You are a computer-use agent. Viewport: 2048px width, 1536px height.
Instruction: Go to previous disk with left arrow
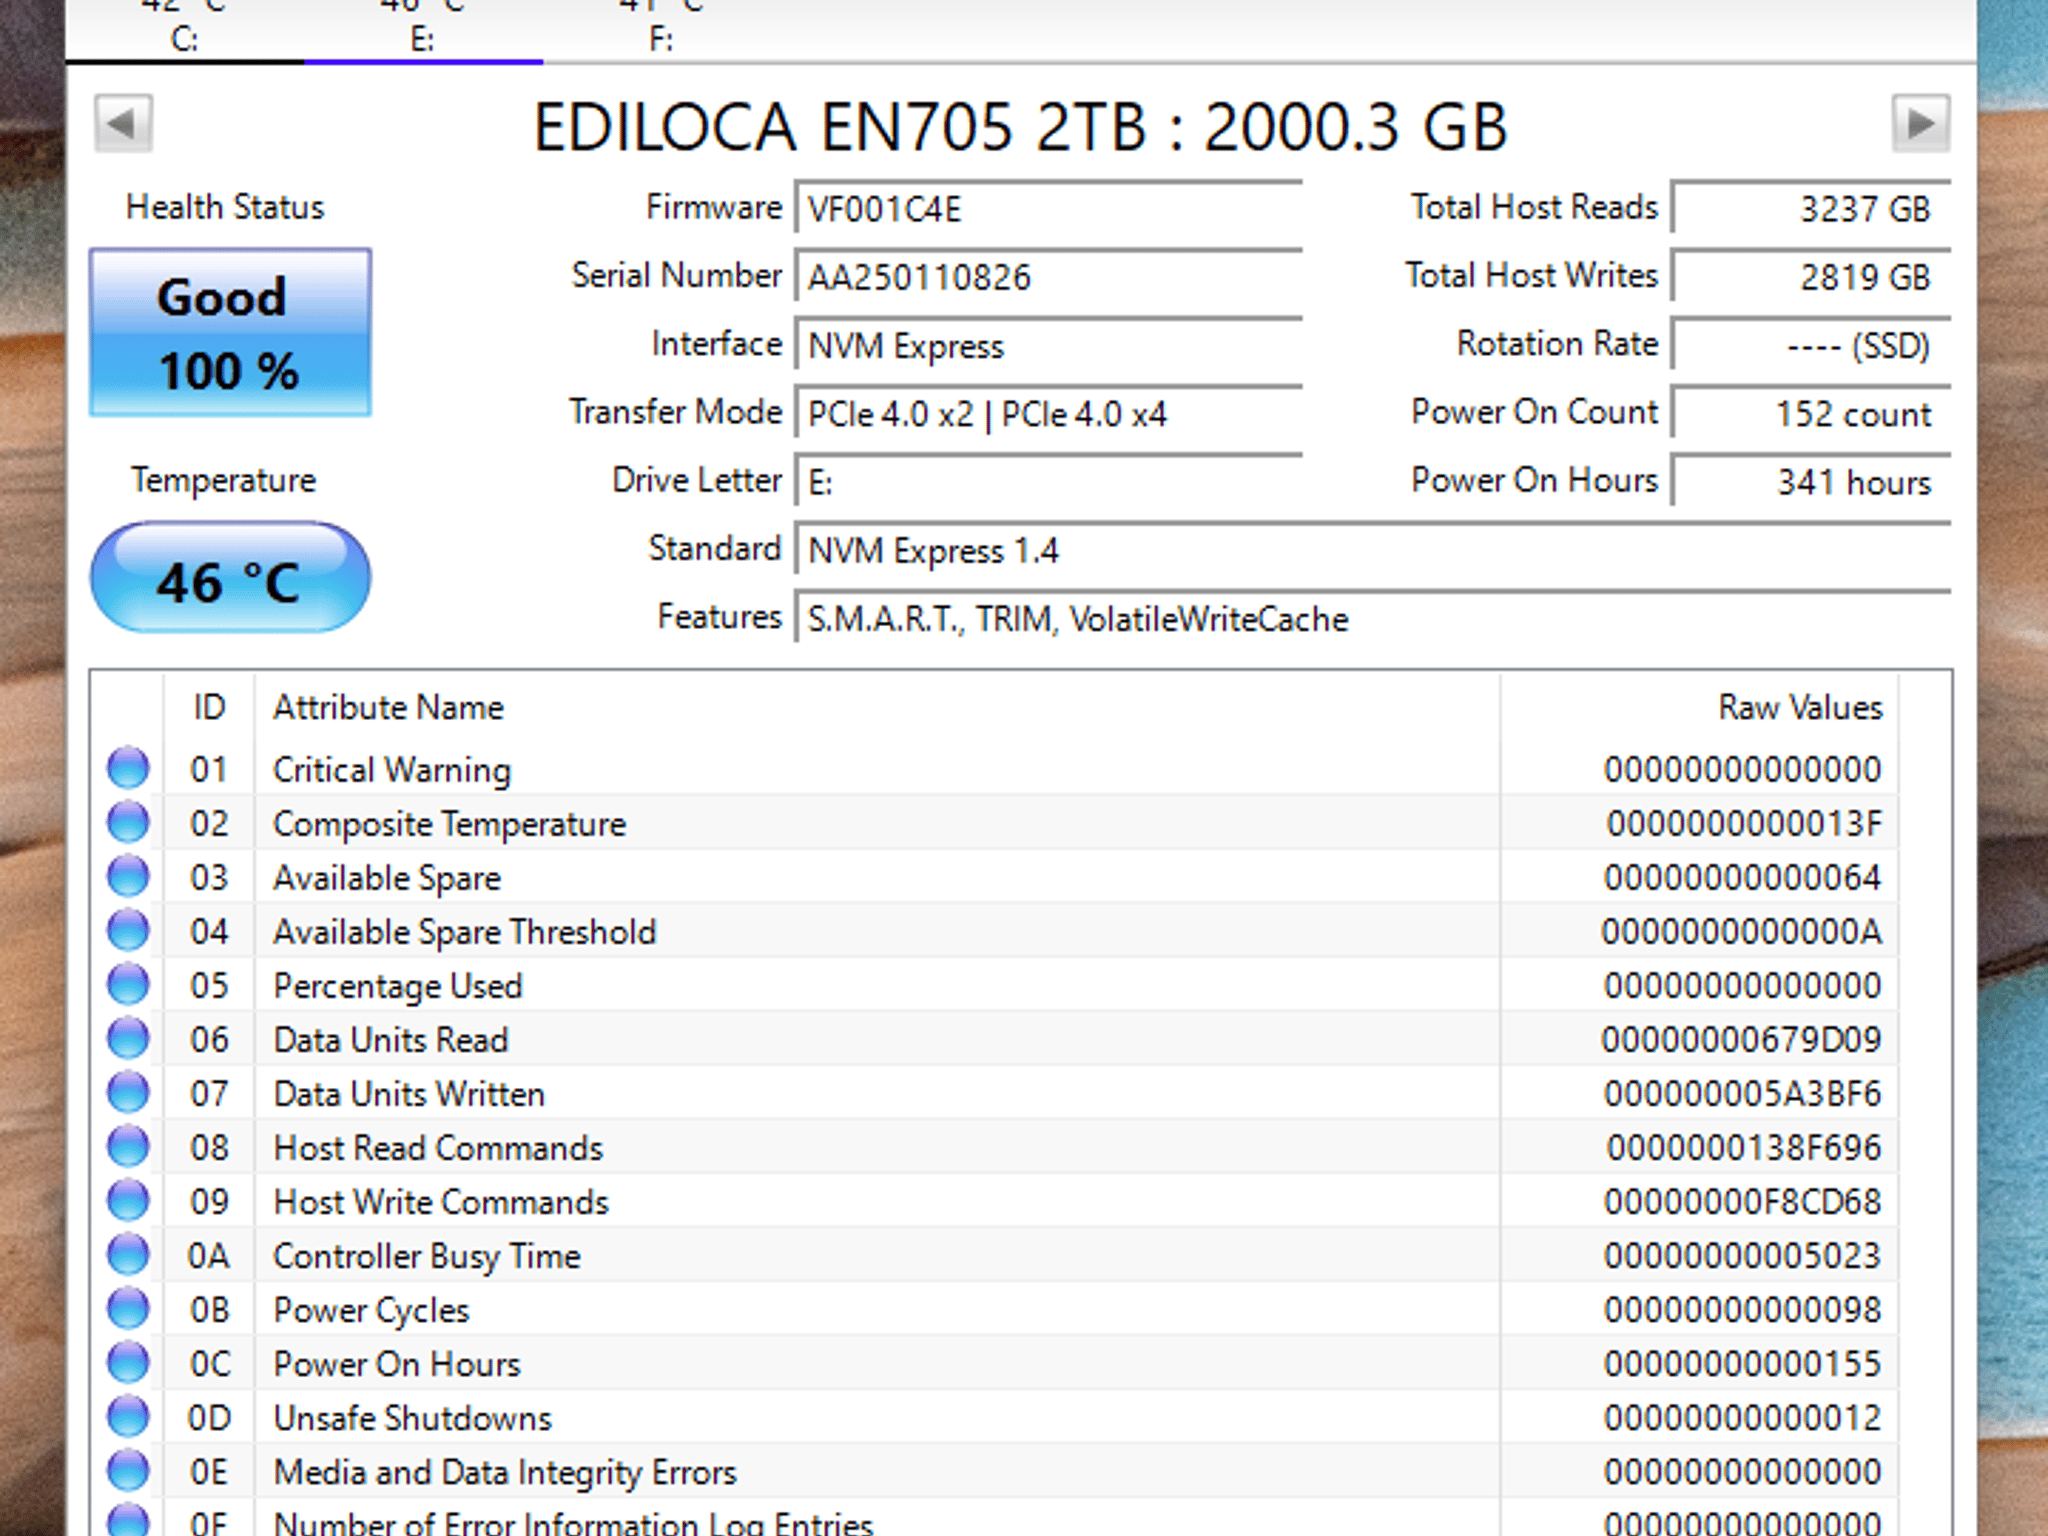123,124
